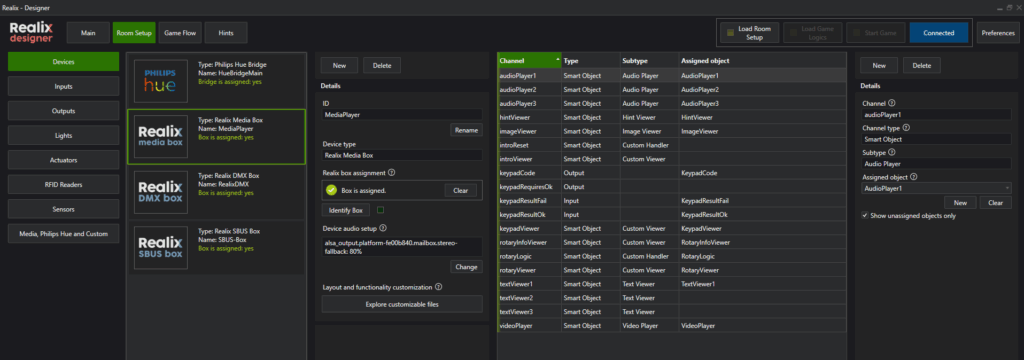Switch to the Game Flow tab

coord(180,33)
